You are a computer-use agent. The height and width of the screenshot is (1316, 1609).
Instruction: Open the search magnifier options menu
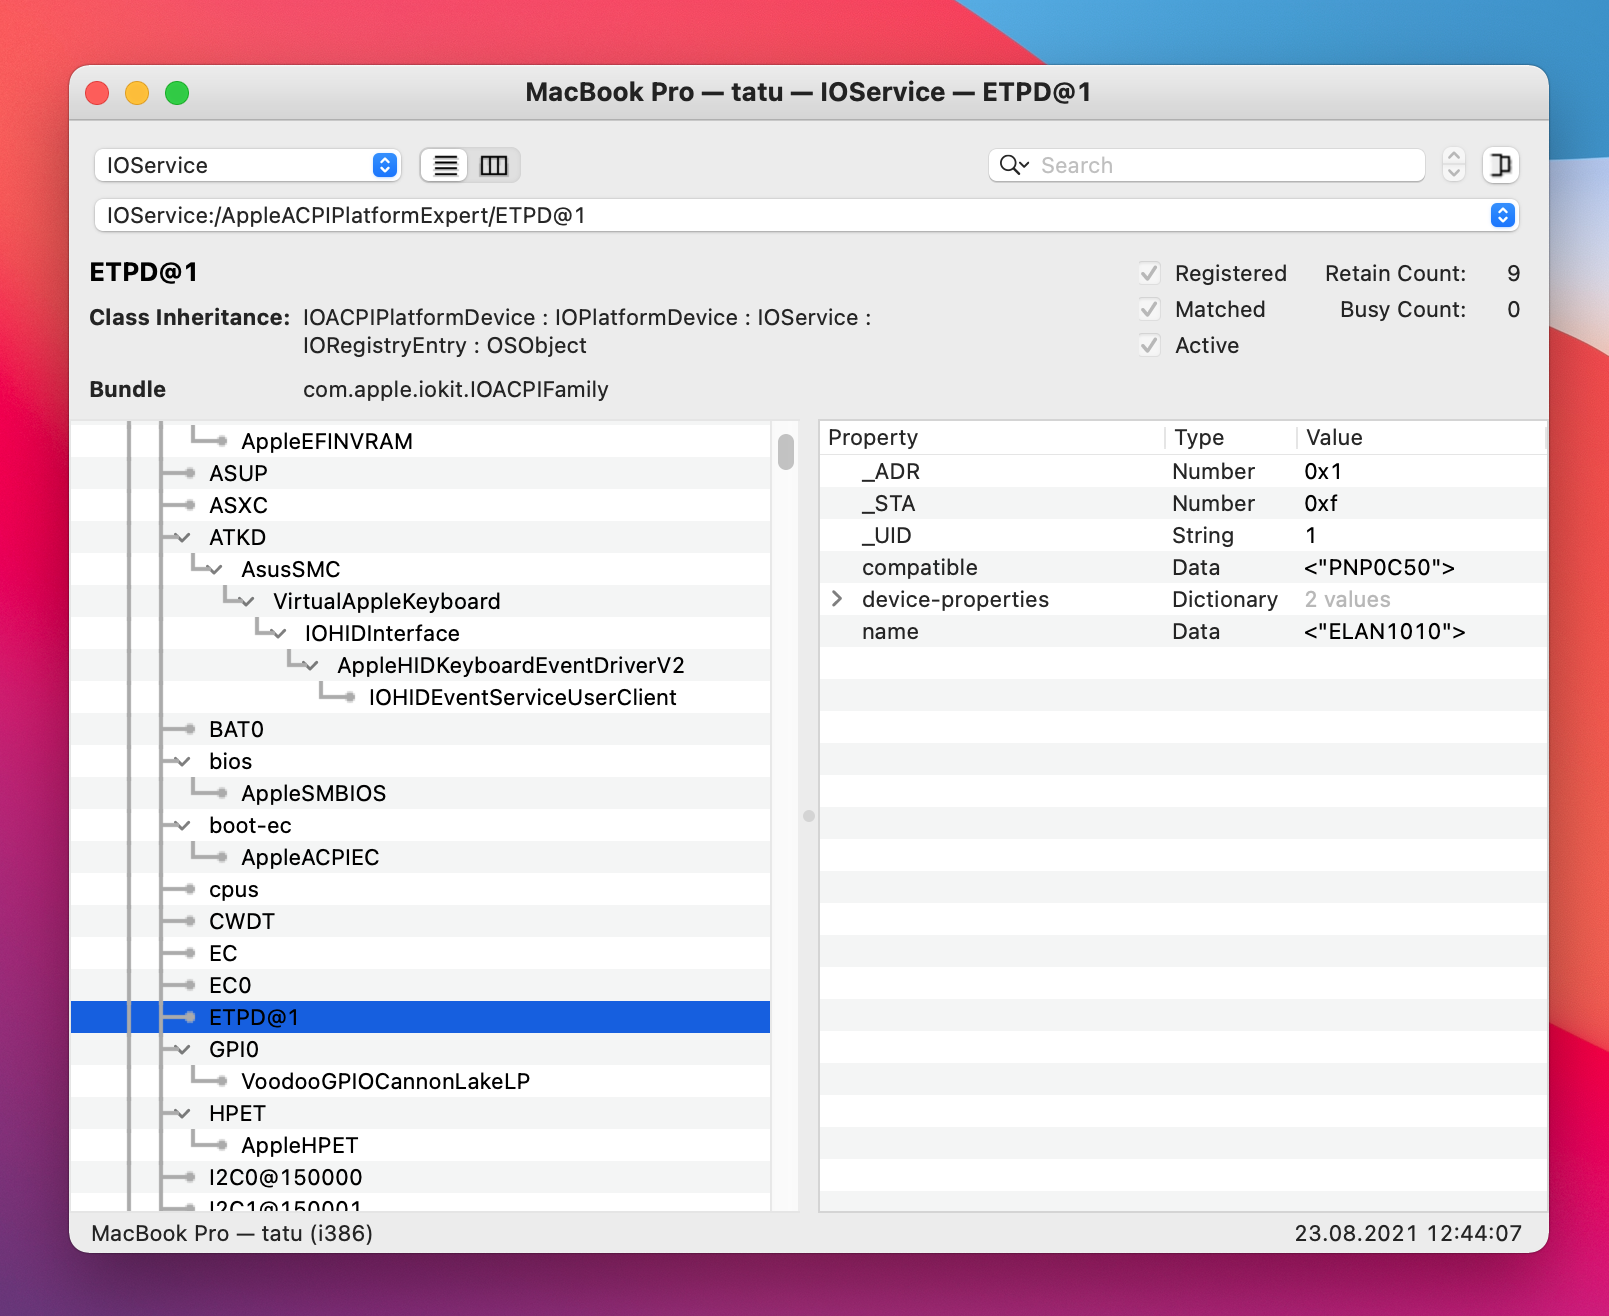(1014, 165)
